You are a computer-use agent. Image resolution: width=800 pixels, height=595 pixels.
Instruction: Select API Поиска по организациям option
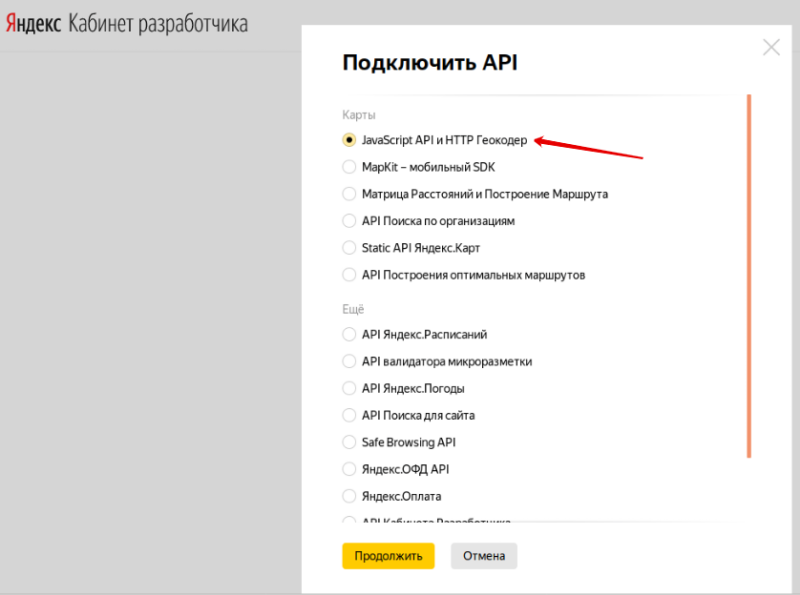click(349, 221)
